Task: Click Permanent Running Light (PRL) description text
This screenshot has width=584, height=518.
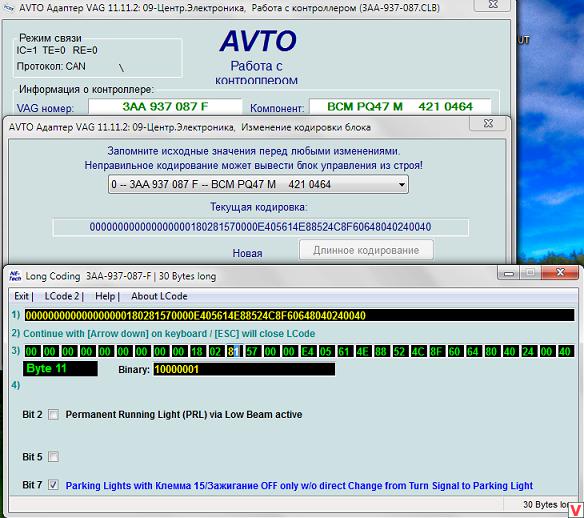Action: 184,414
